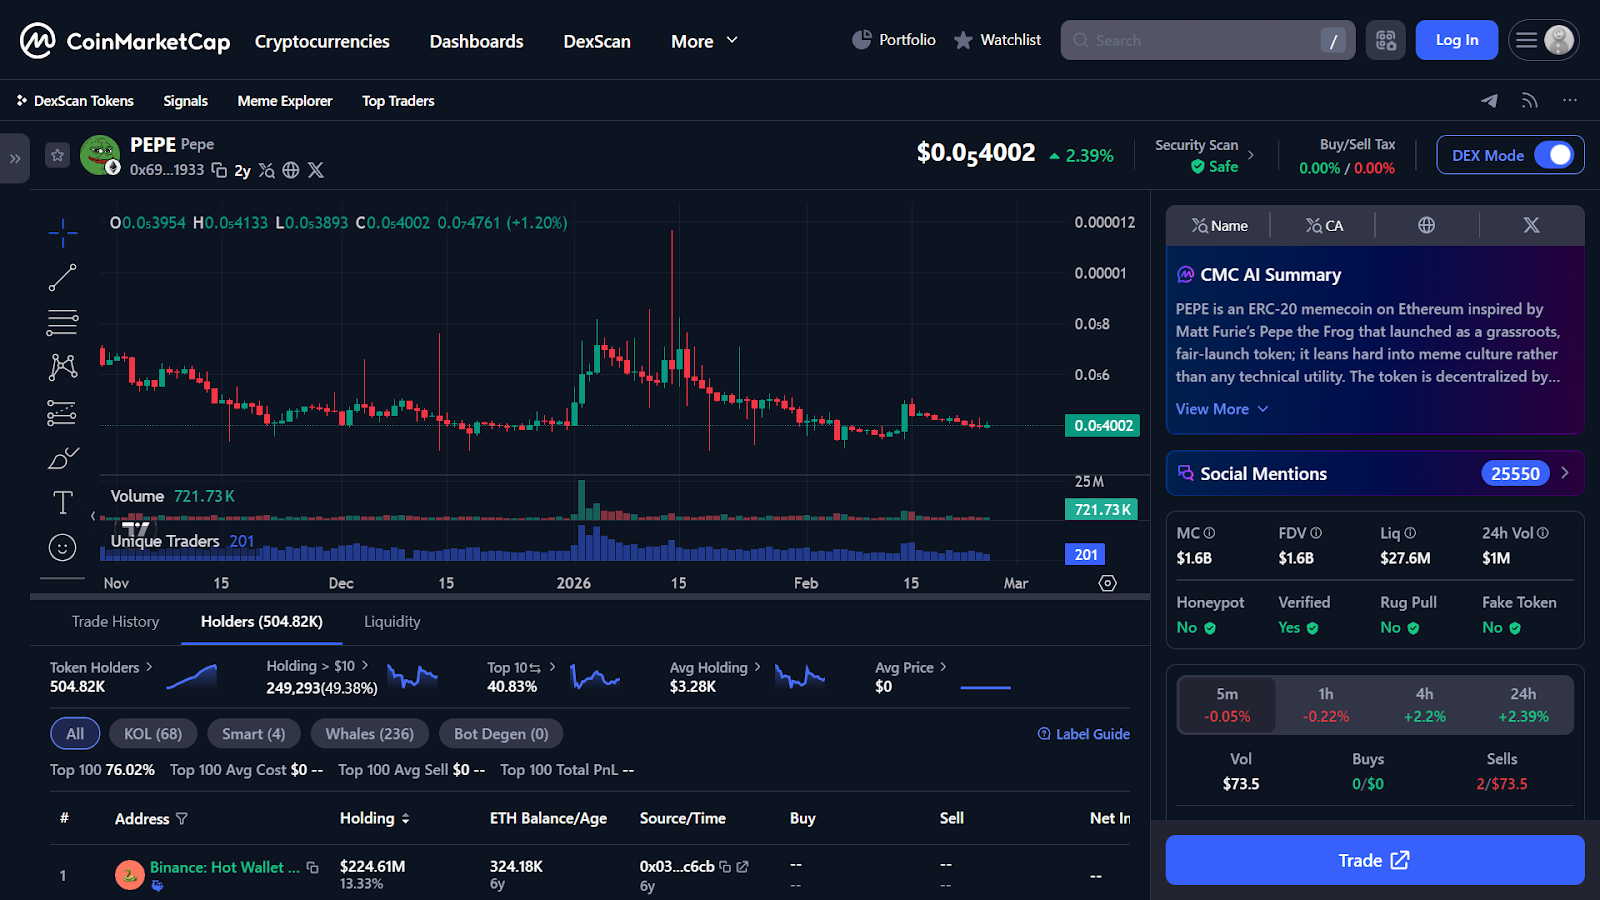Click into the search input field

pos(1200,40)
